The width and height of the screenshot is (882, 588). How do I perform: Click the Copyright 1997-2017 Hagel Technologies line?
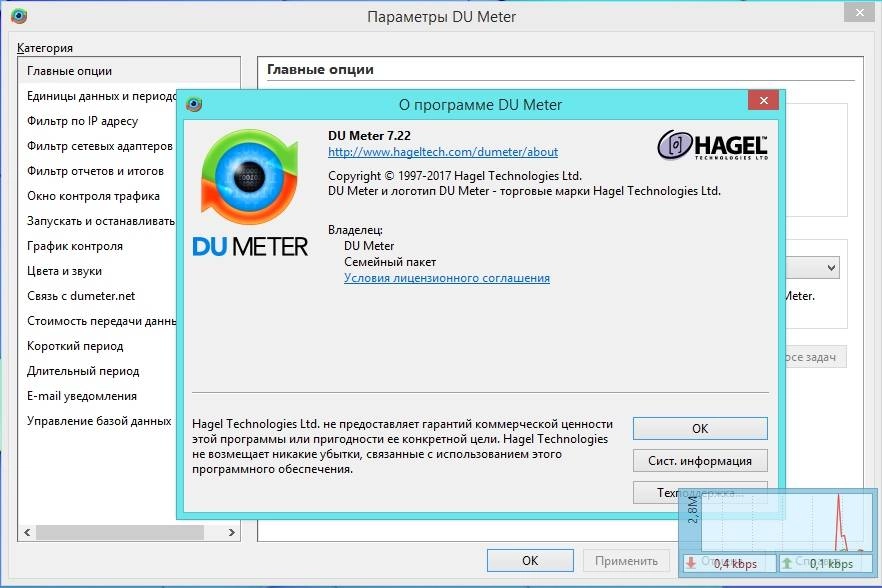click(454, 176)
